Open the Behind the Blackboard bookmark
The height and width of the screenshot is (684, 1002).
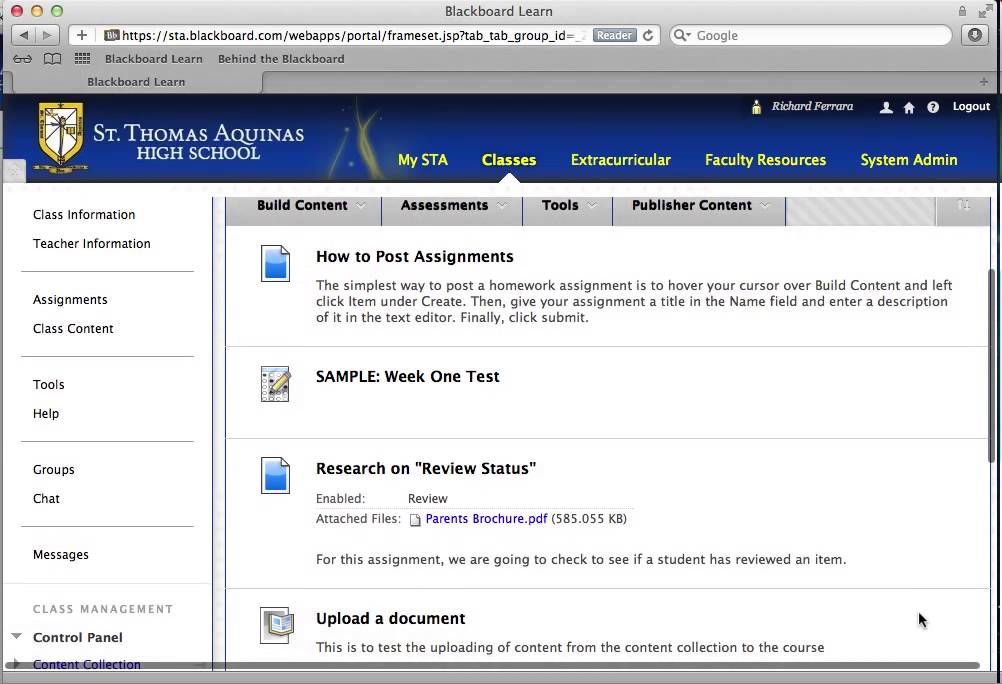tap(281, 59)
